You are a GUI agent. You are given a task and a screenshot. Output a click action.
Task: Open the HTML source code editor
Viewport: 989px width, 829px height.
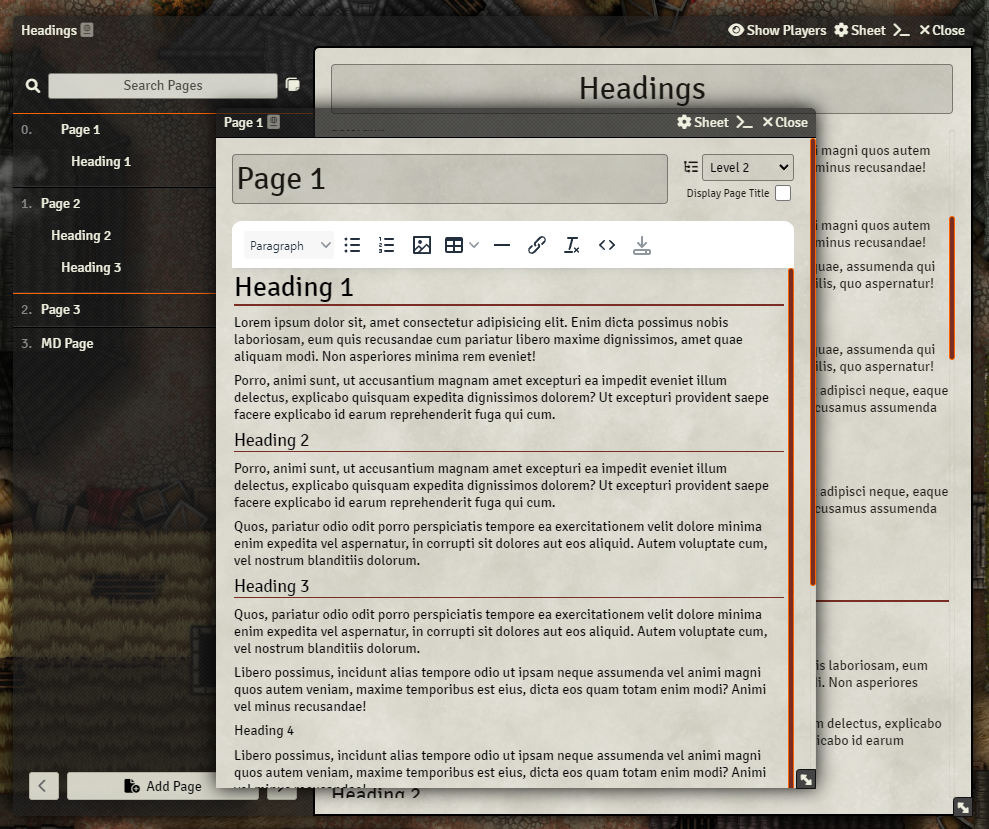pos(606,245)
